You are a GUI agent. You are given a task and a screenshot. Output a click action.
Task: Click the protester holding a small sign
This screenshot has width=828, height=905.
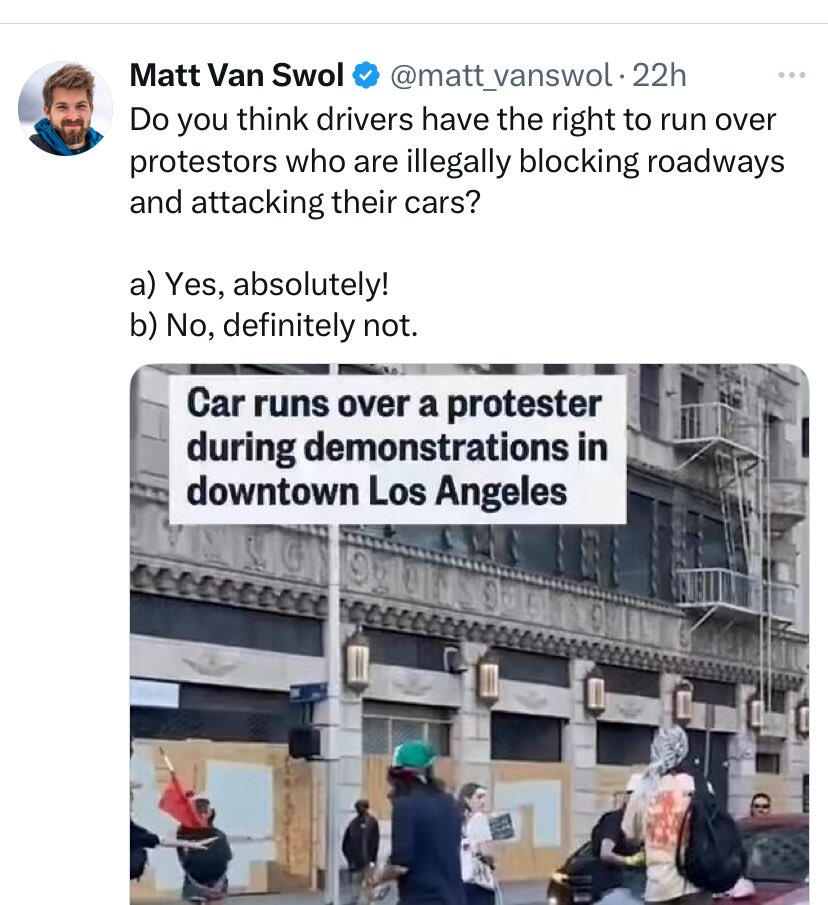(x=479, y=837)
